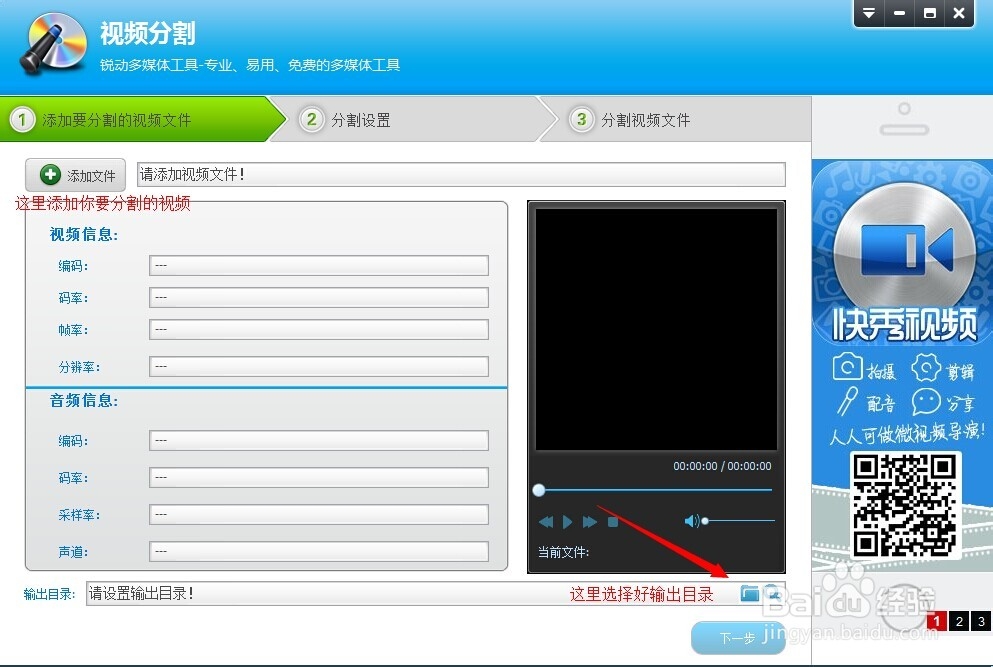993x667 pixels.
Task: Minimize the 视频分割 window
Action: coord(899,13)
